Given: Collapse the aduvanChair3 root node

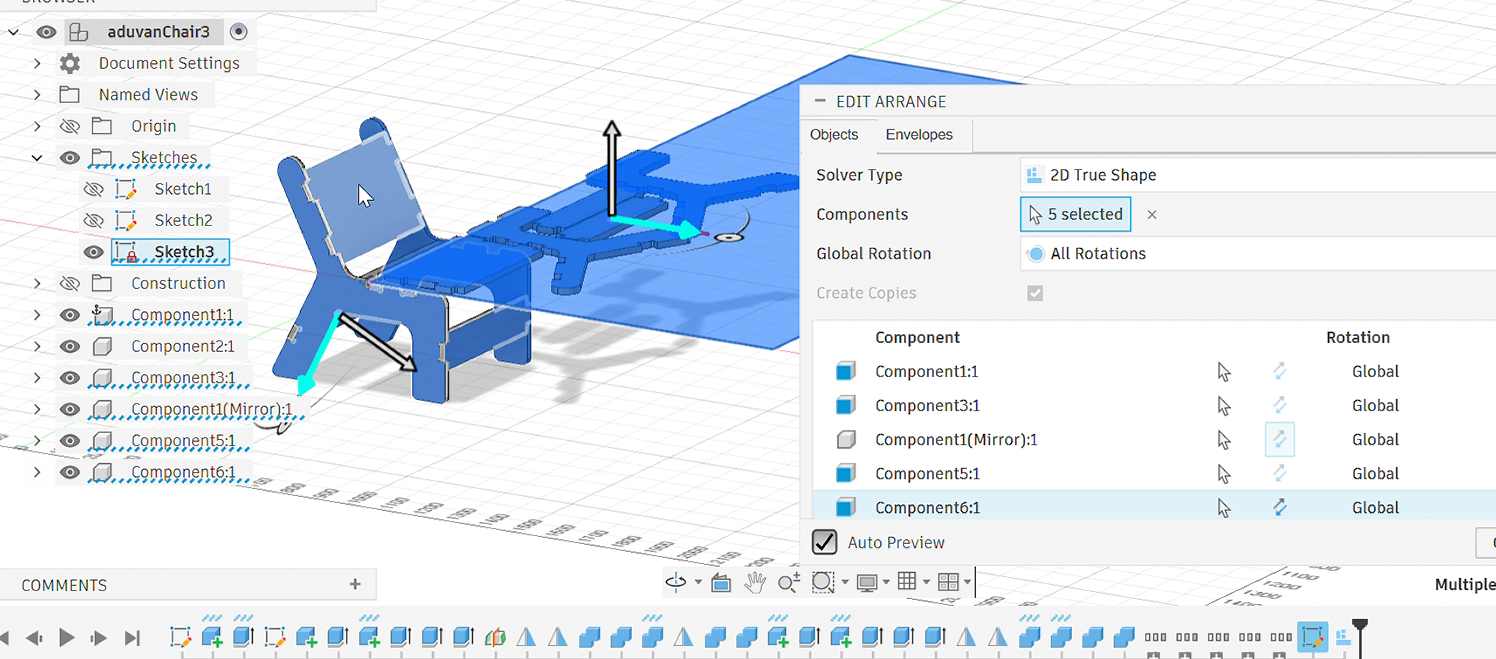Looking at the screenshot, I should click(14, 32).
